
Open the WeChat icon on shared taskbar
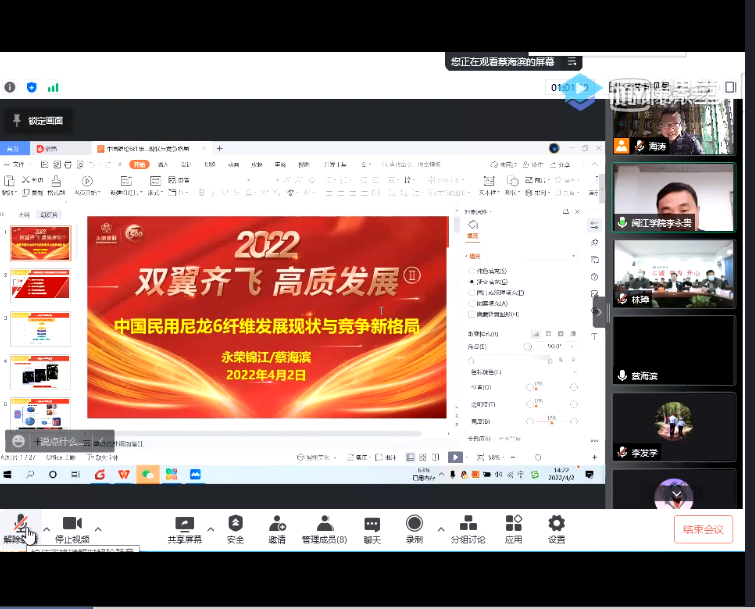click(147, 475)
